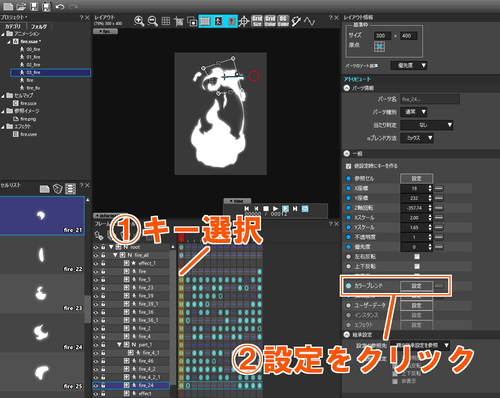
Task: Collapse the fire_all tree node
Action: [x=115, y=255]
